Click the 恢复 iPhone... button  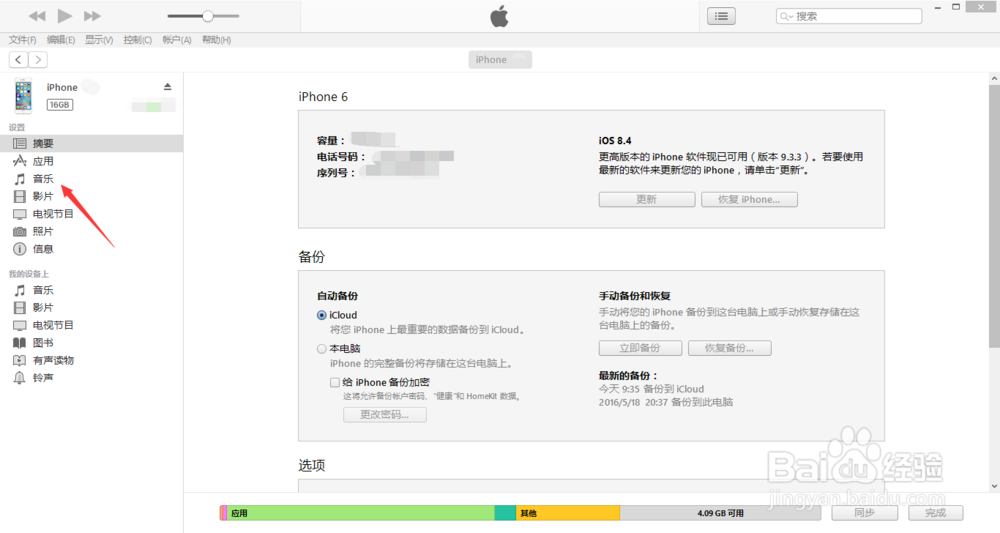click(x=749, y=200)
